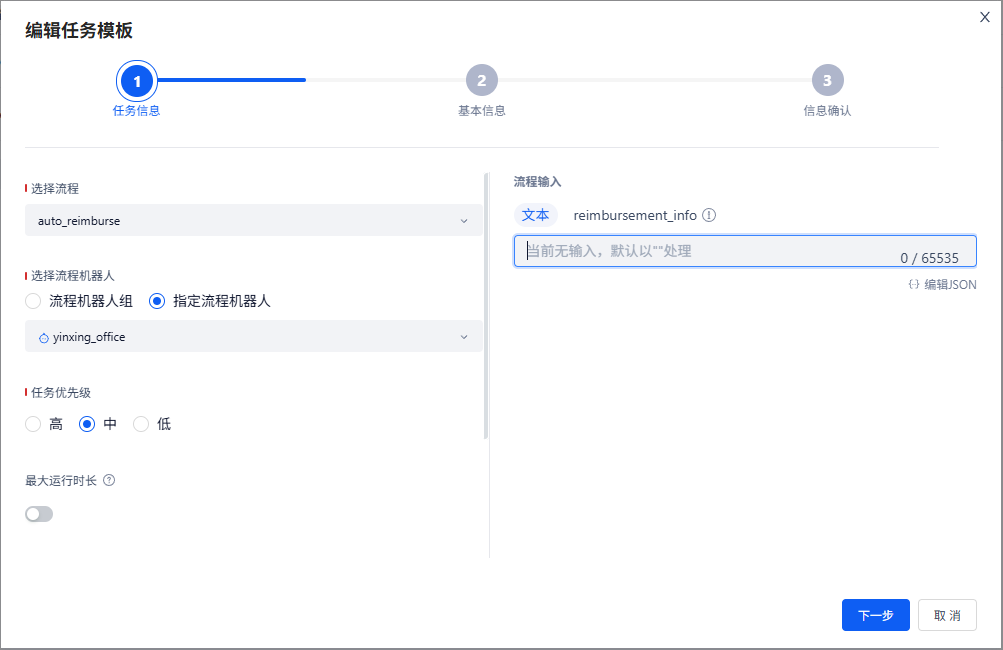Click the help icon next to 最大运行时长

coord(108,480)
